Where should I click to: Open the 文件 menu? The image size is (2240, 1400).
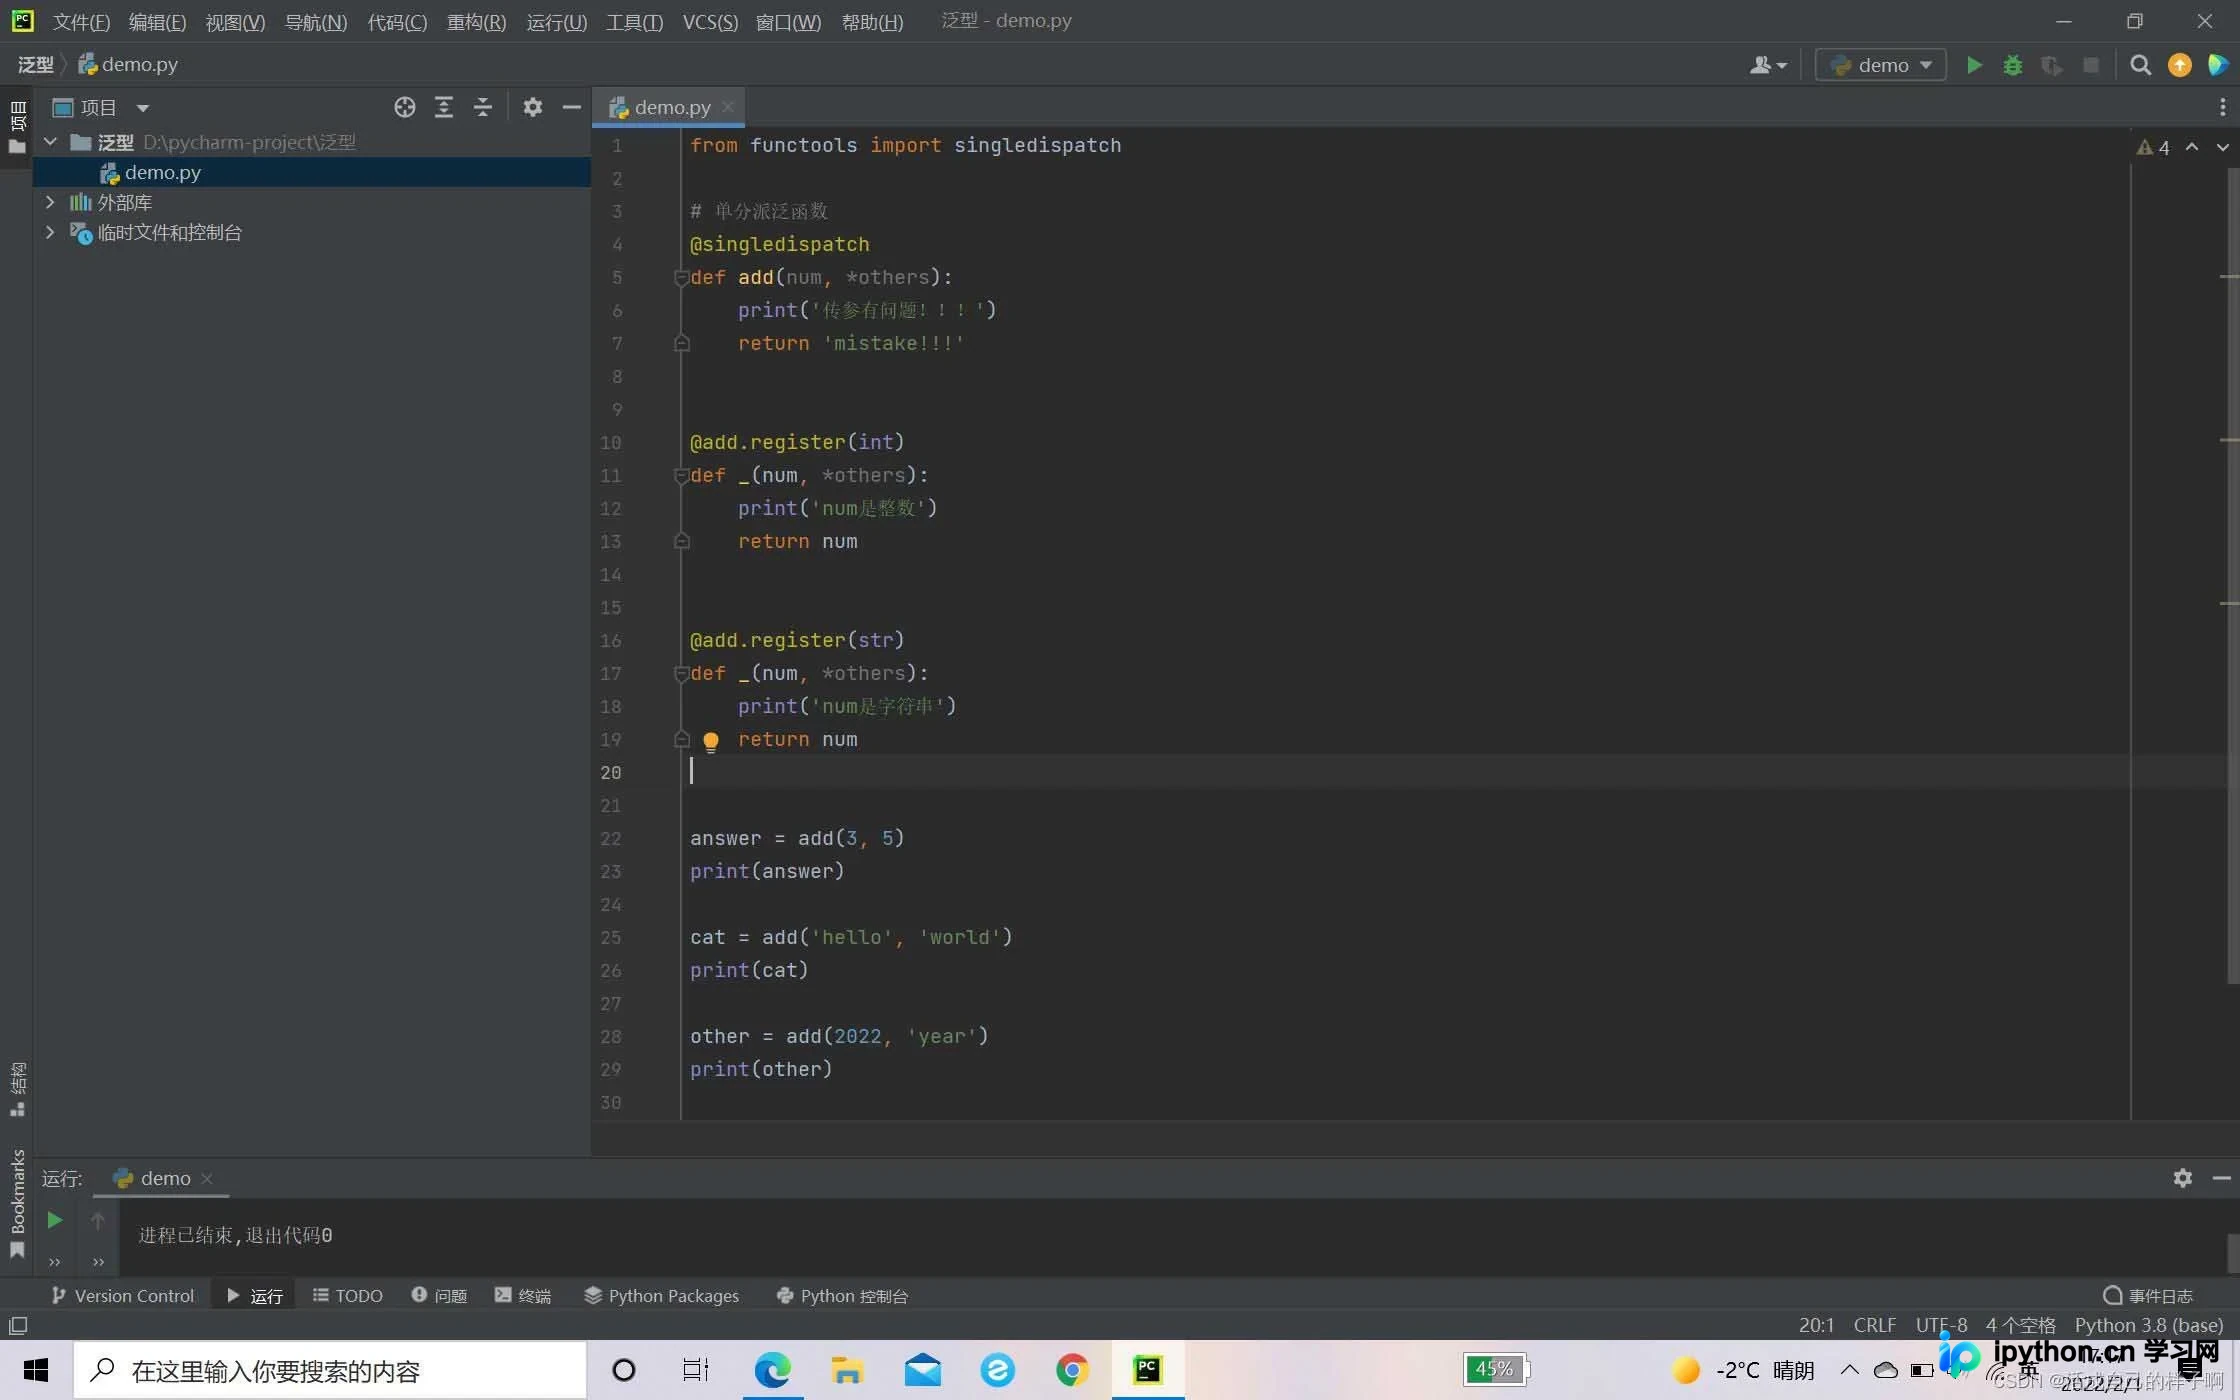pyautogui.click(x=81, y=21)
